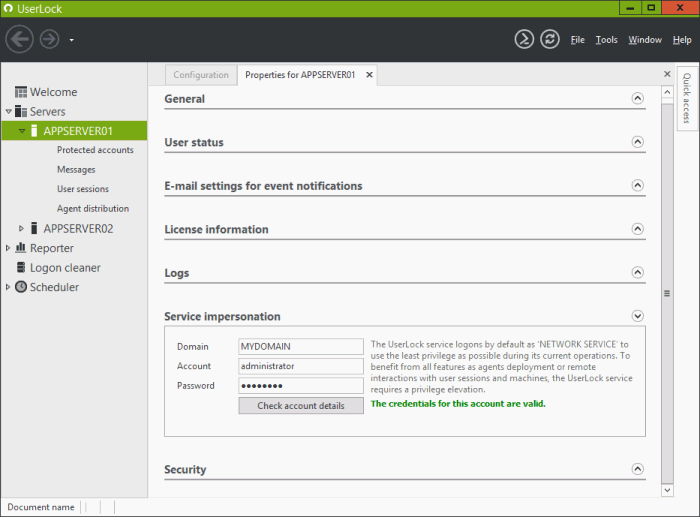Collapse Service impersonation section chevron

[x=638, y=316]
